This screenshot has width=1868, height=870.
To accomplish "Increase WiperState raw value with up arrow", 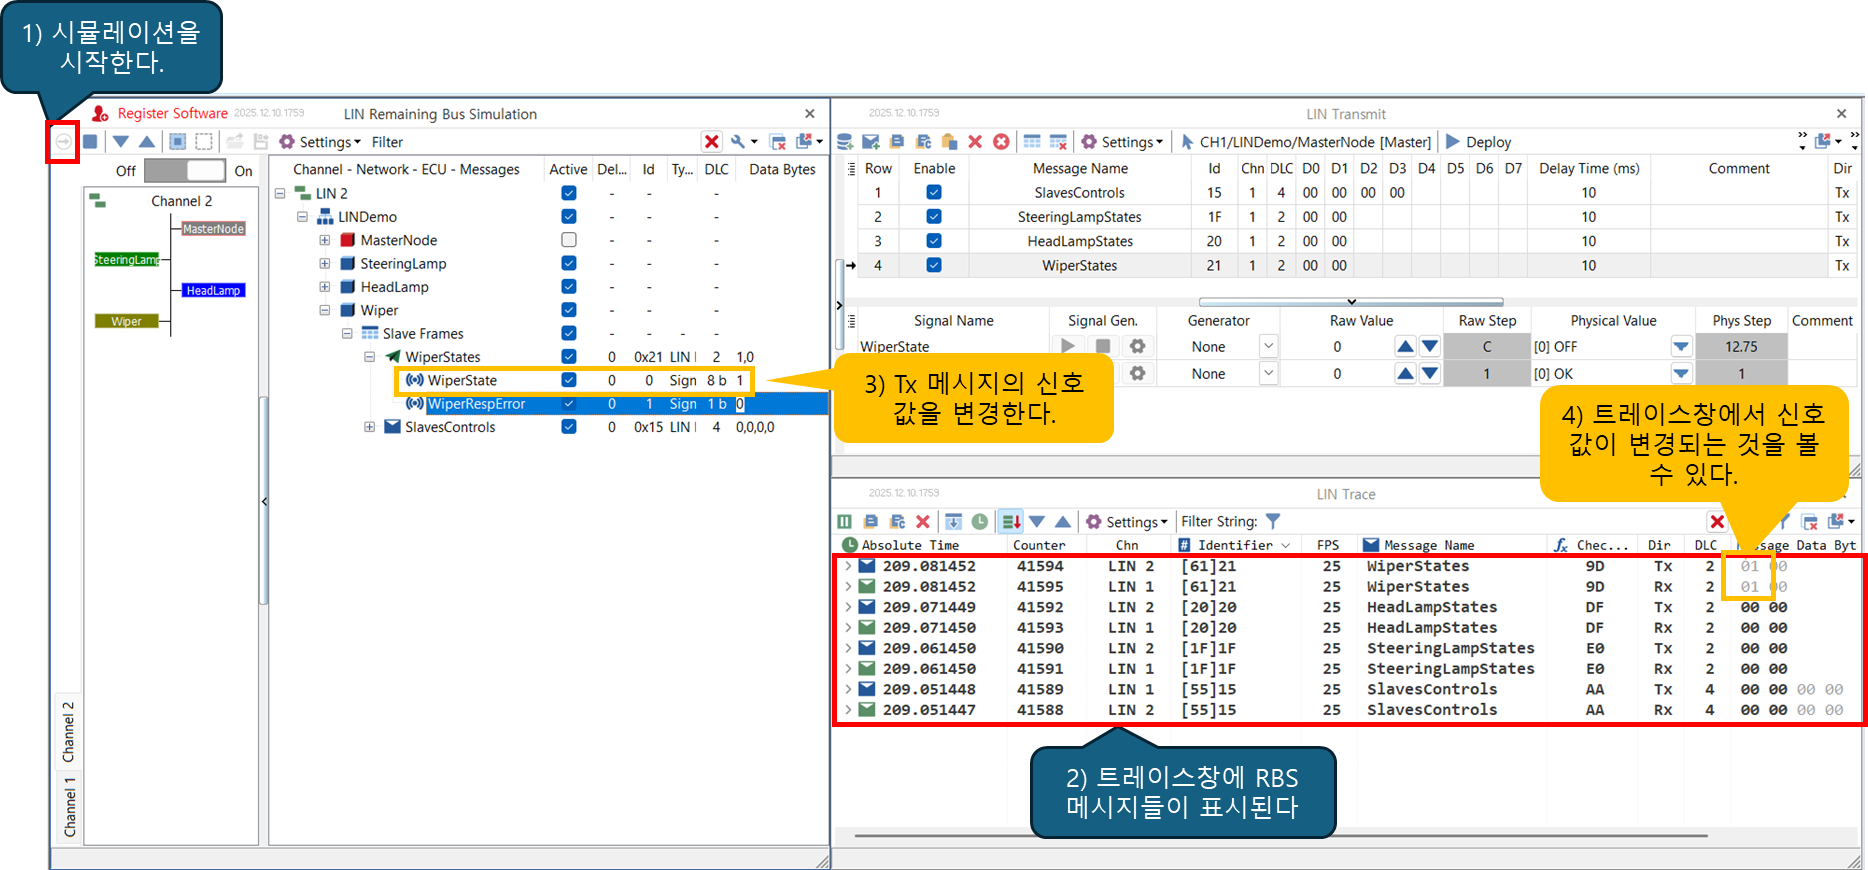I will point(1405,346).
